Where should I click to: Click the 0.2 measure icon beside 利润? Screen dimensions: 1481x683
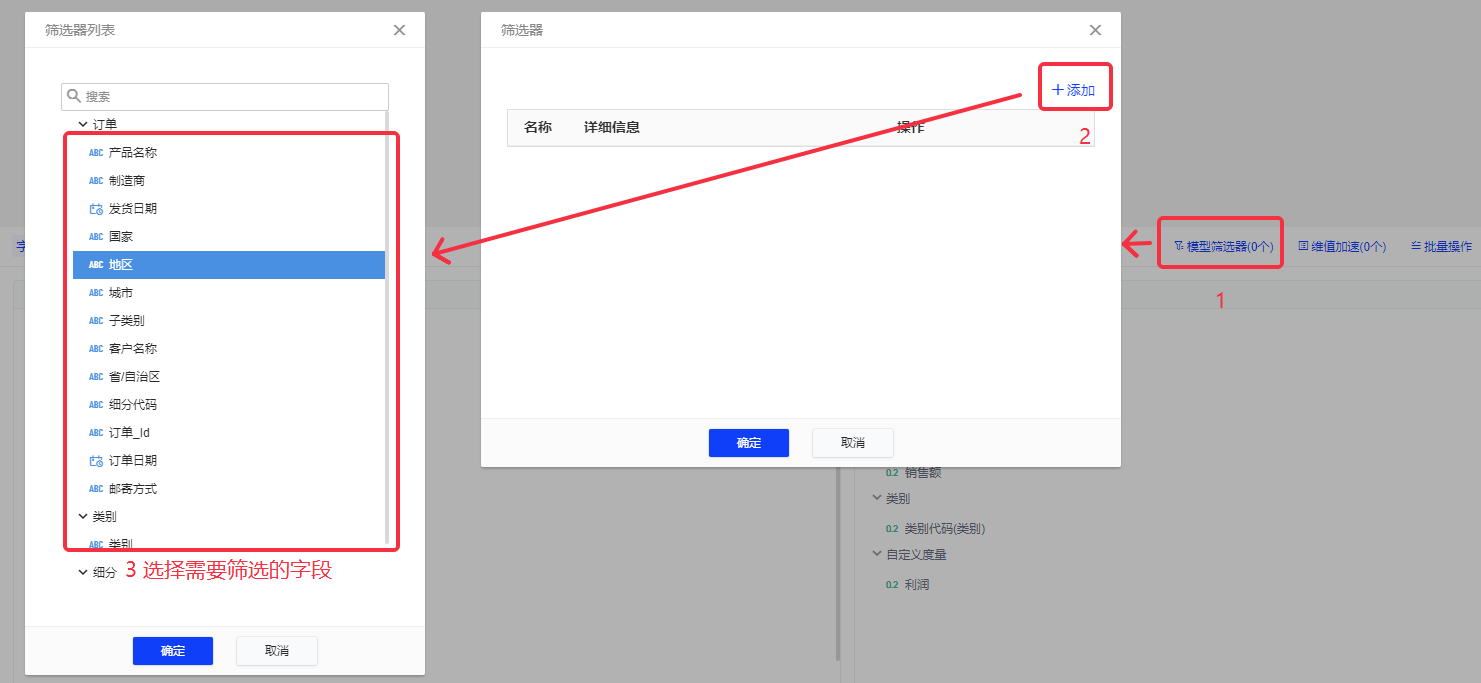point(891,585)
